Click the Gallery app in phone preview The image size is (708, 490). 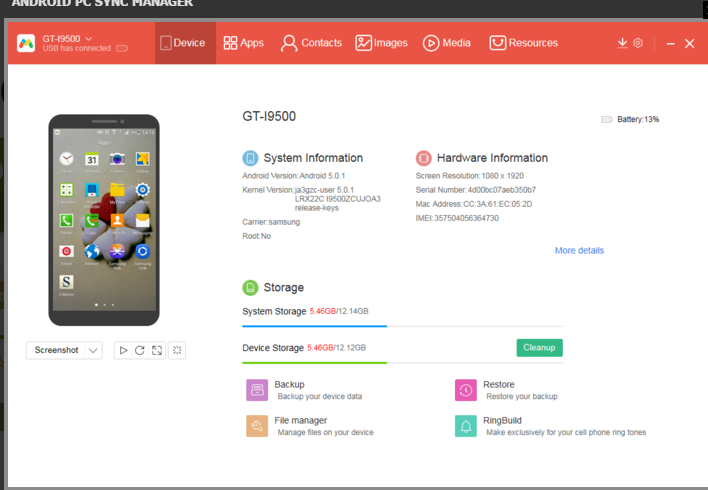coord(142,159)
